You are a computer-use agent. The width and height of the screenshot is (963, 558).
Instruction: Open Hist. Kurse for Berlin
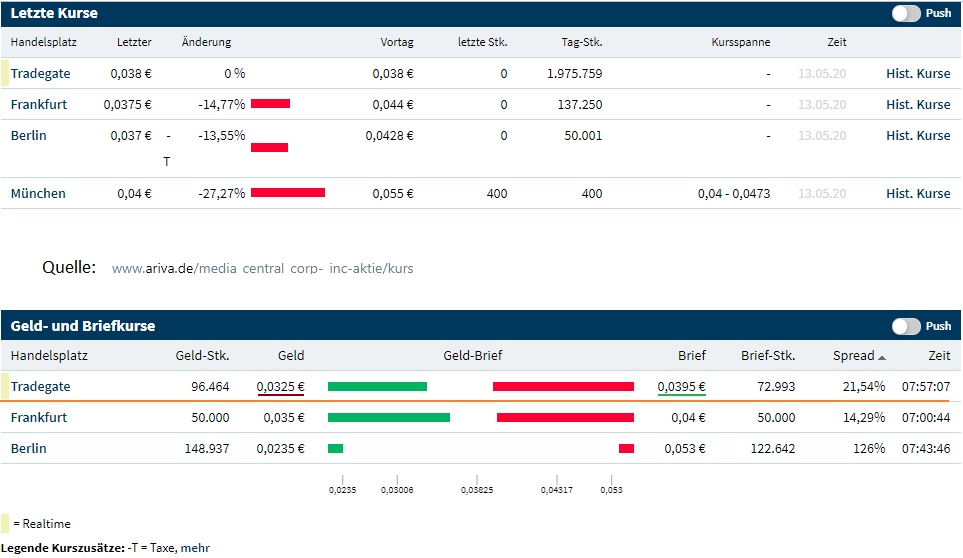[x=918, y=136]
